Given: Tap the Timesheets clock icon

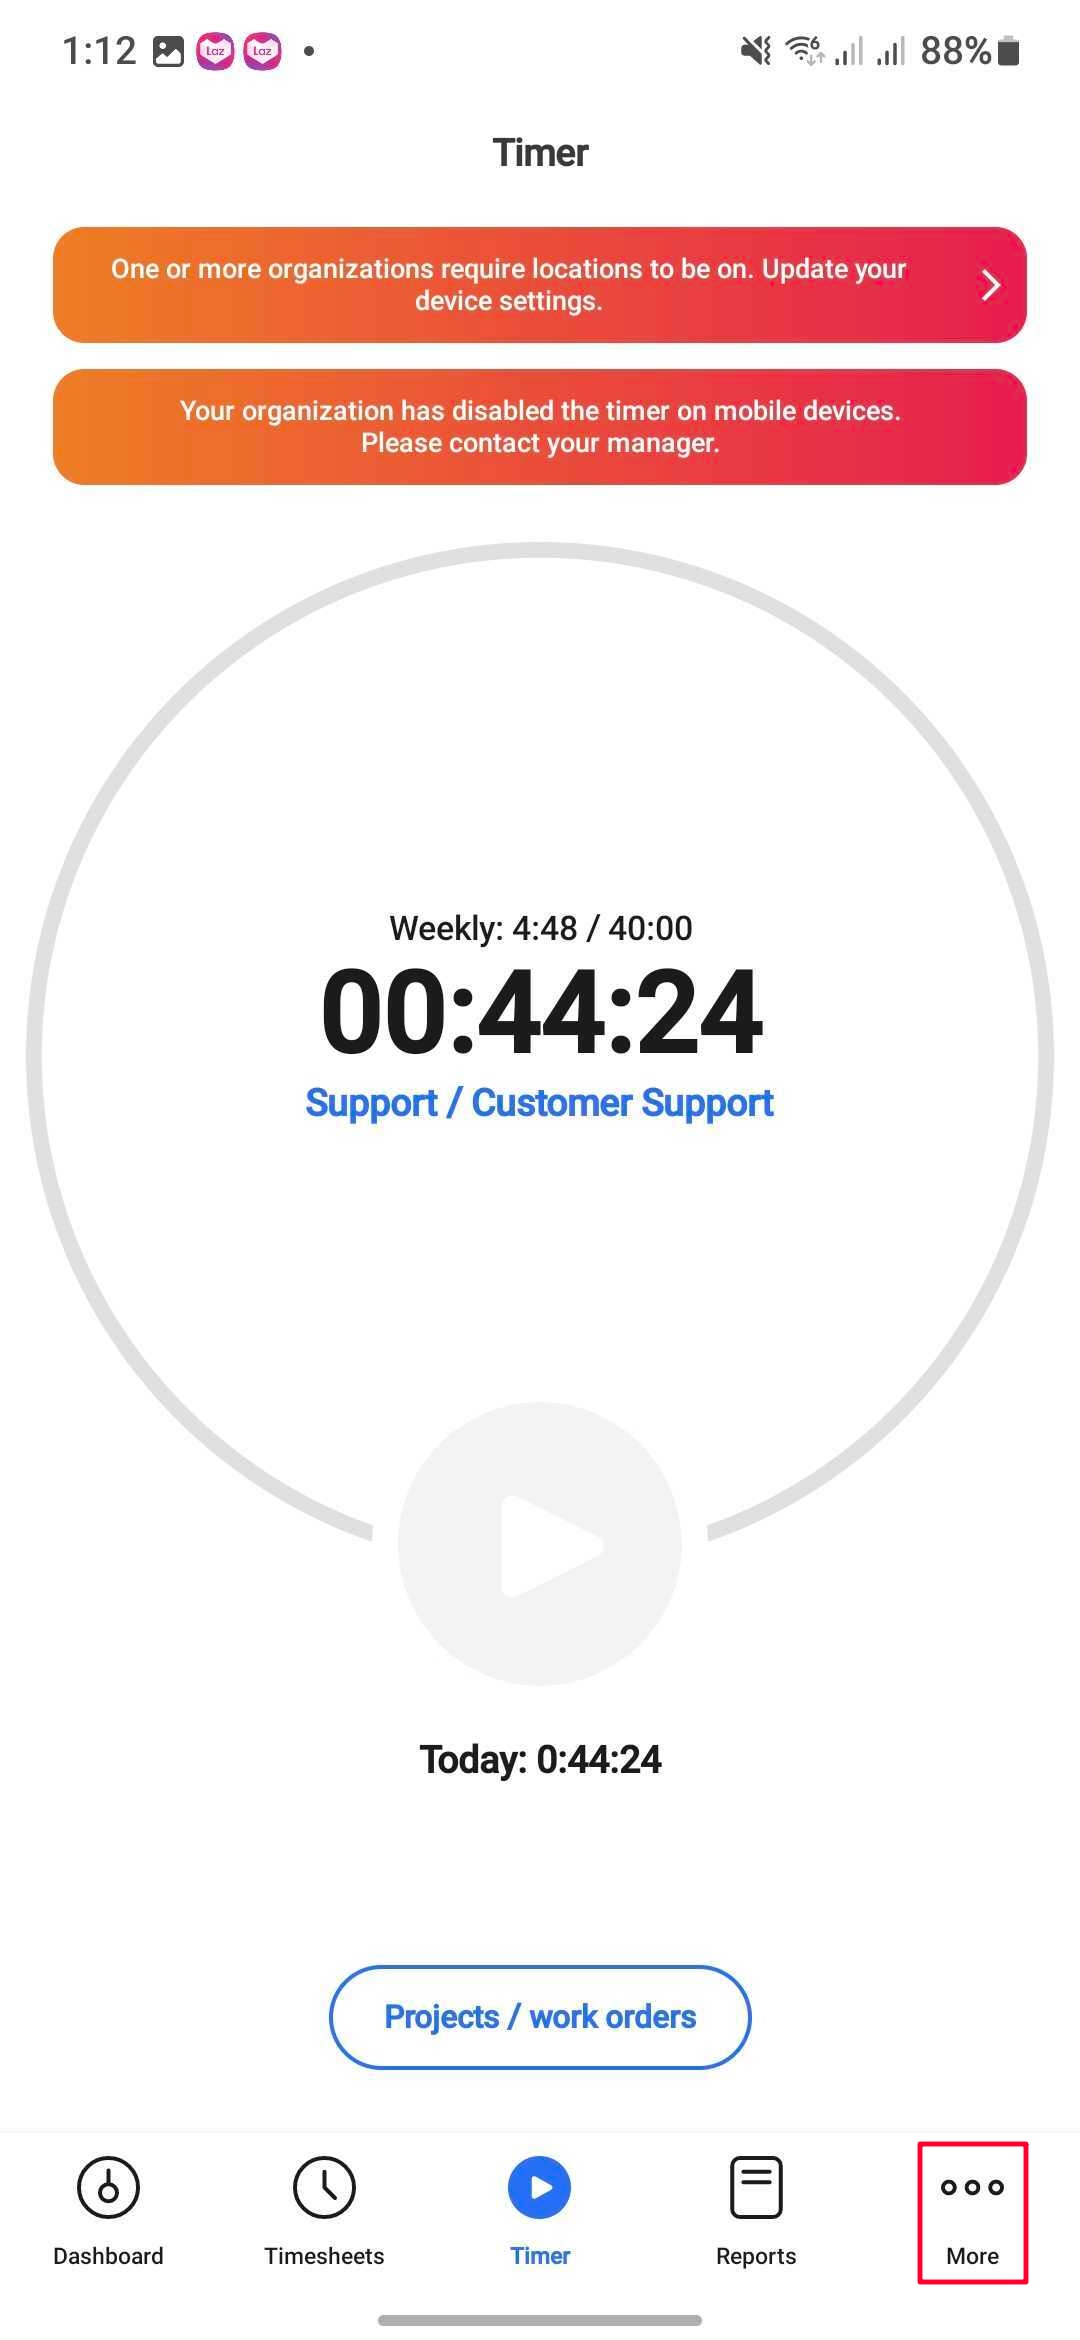Looking at the screenshot, I should pyautogui.click(x=324, y=2187).
